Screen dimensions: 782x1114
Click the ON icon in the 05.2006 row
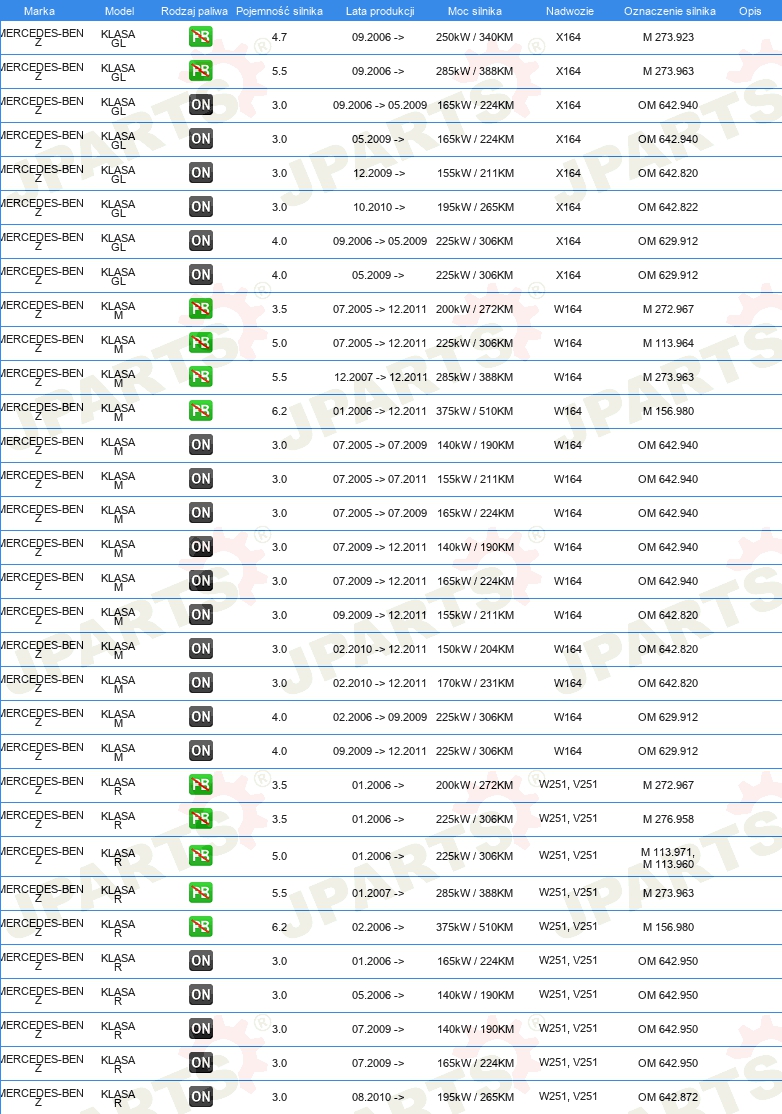[201, 995]
